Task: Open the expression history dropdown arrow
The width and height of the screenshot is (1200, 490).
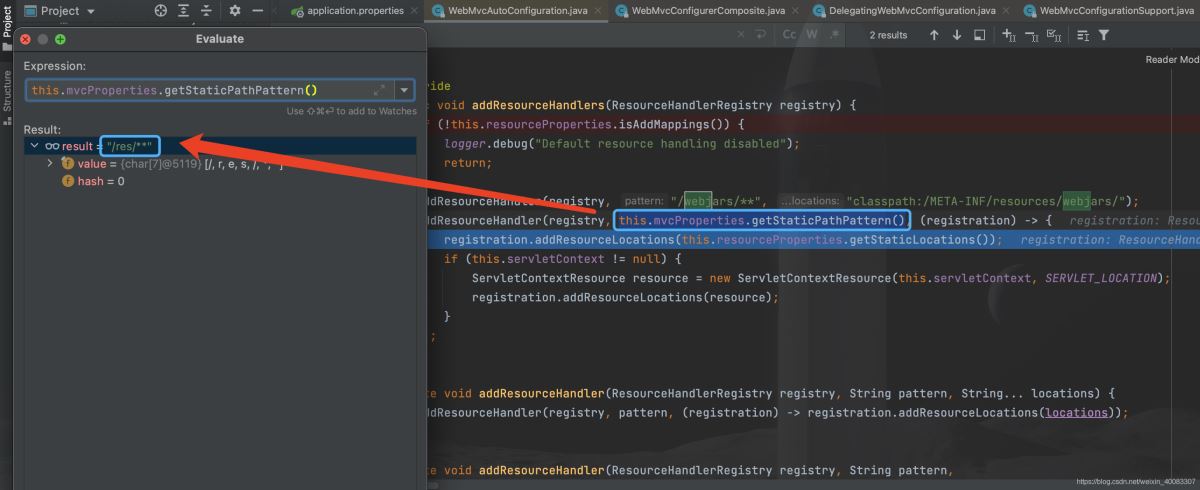Action: point(404,90)
